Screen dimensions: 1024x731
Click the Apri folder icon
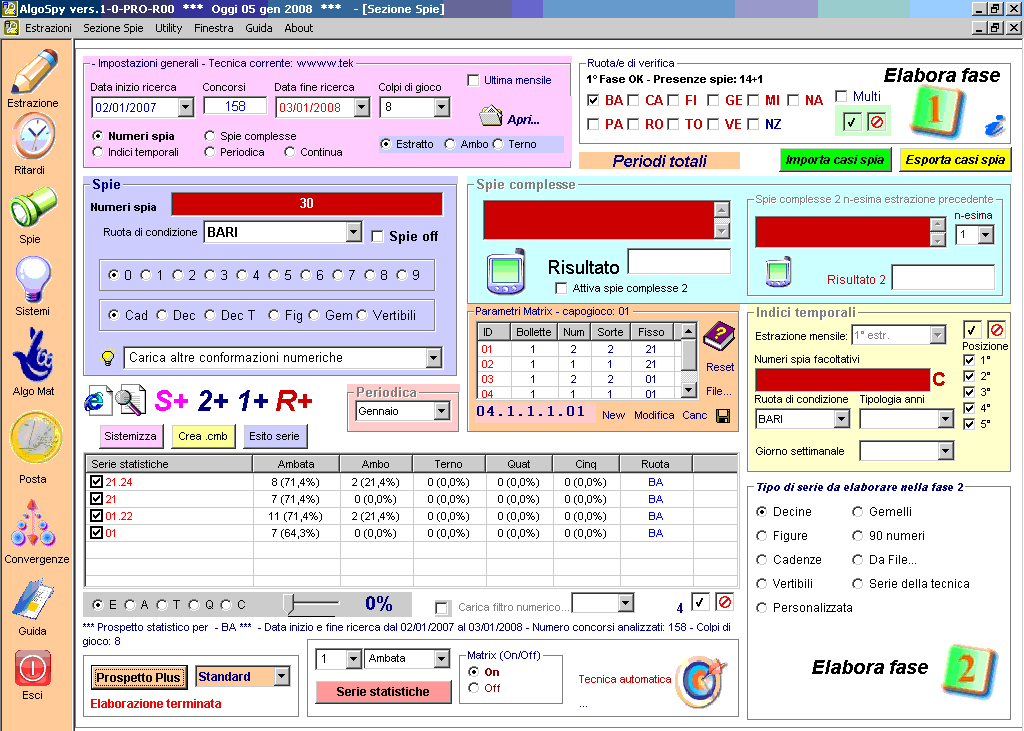(490, 116)
